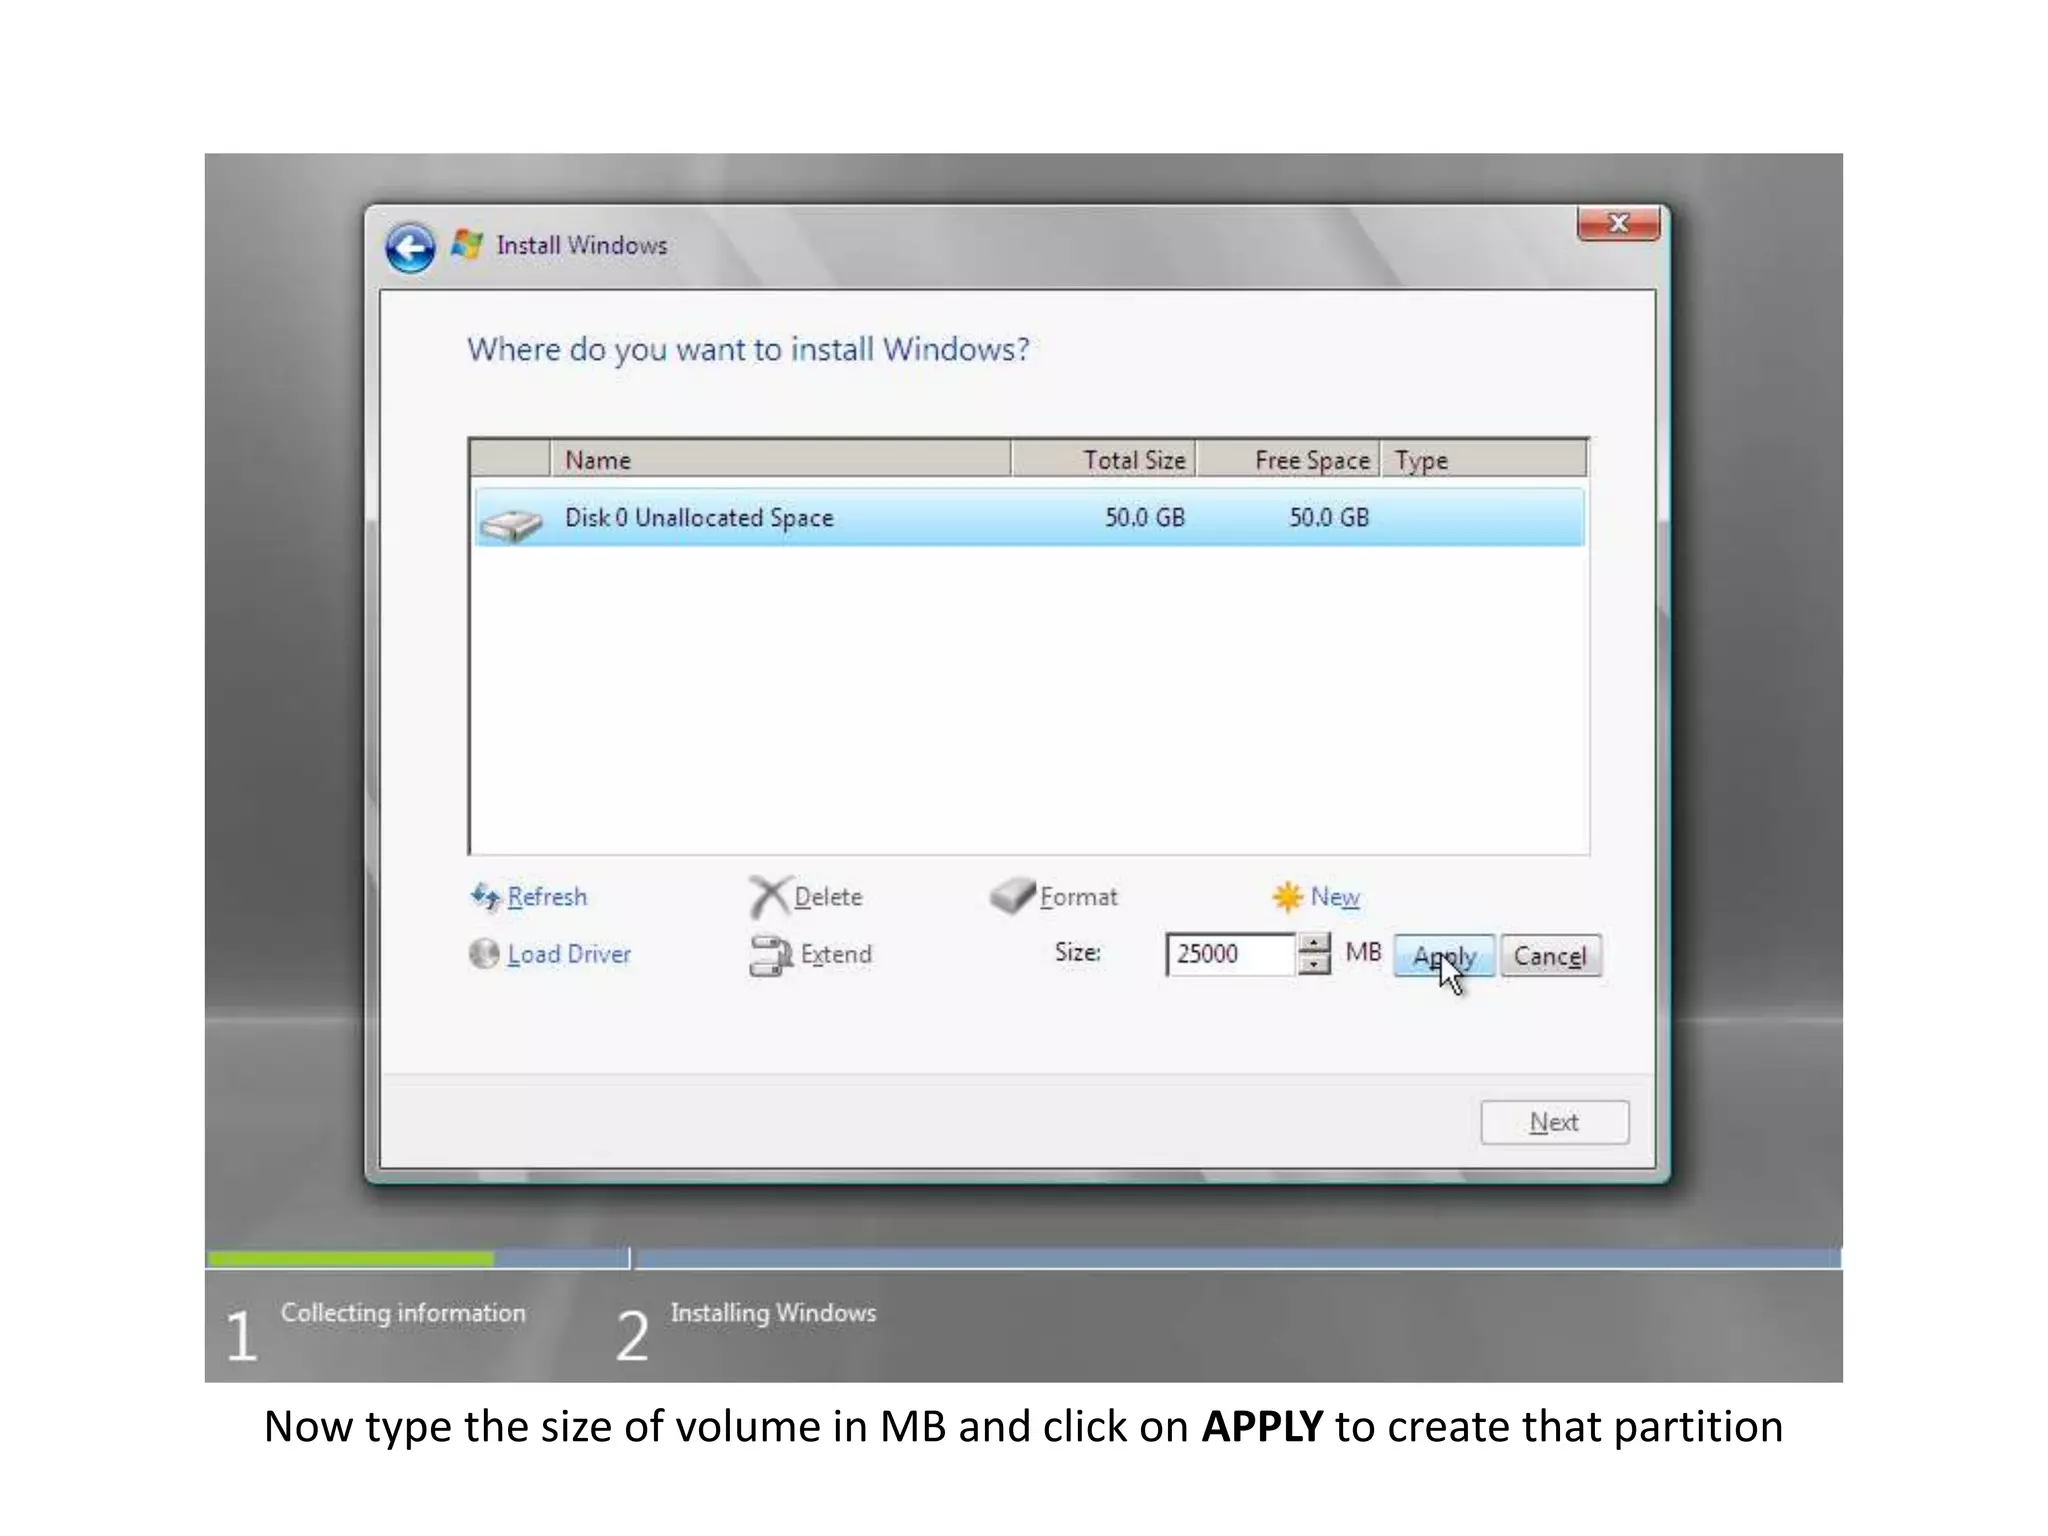Image resolution: width=2048 pixels, height=1536 pixels.
Task: Click the 50.0 GB Total Size cell
Action: [1145, 517]
